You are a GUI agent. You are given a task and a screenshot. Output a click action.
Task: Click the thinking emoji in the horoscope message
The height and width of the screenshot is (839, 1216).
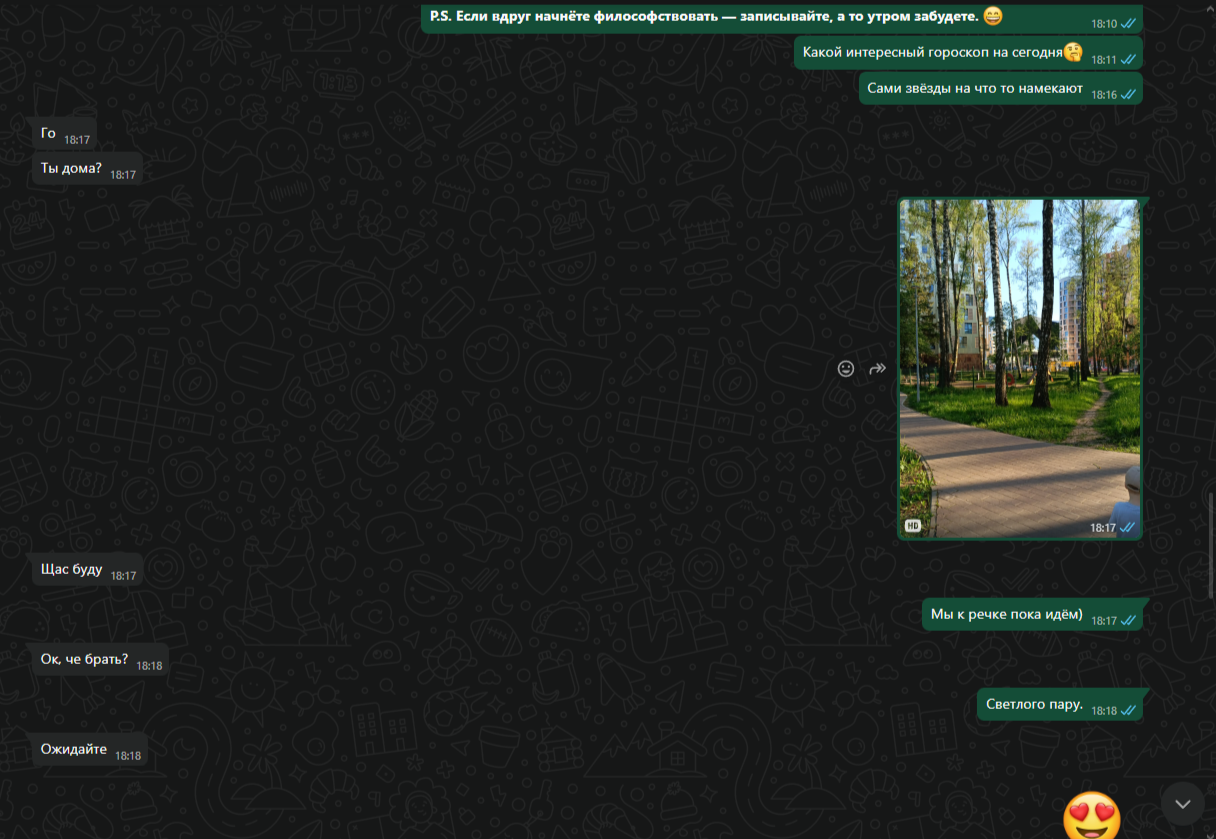pyautogui.click(x=1072, y=52)
